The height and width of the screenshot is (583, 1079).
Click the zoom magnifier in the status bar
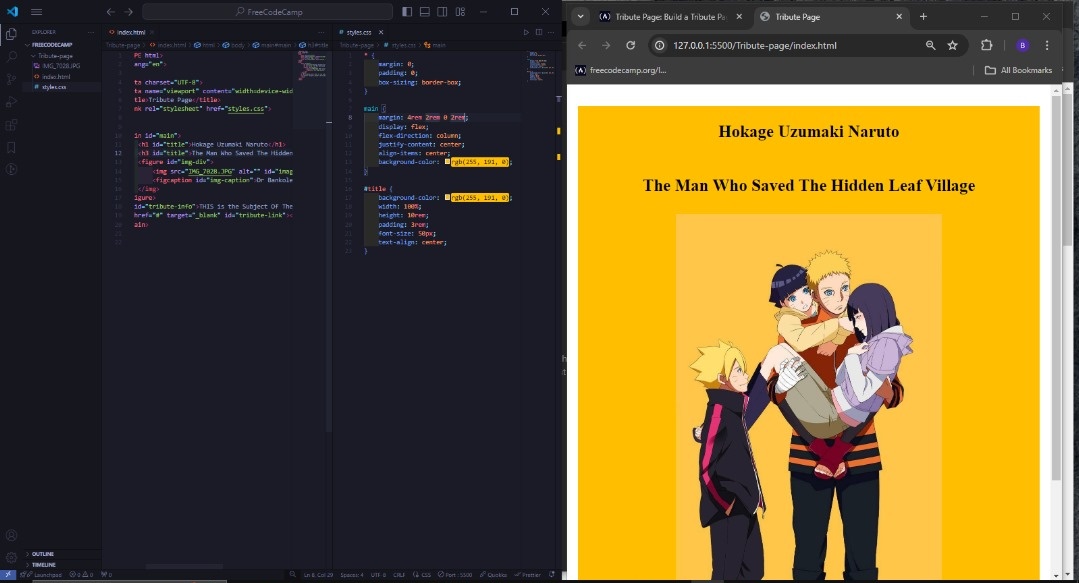tap(292, 575)
